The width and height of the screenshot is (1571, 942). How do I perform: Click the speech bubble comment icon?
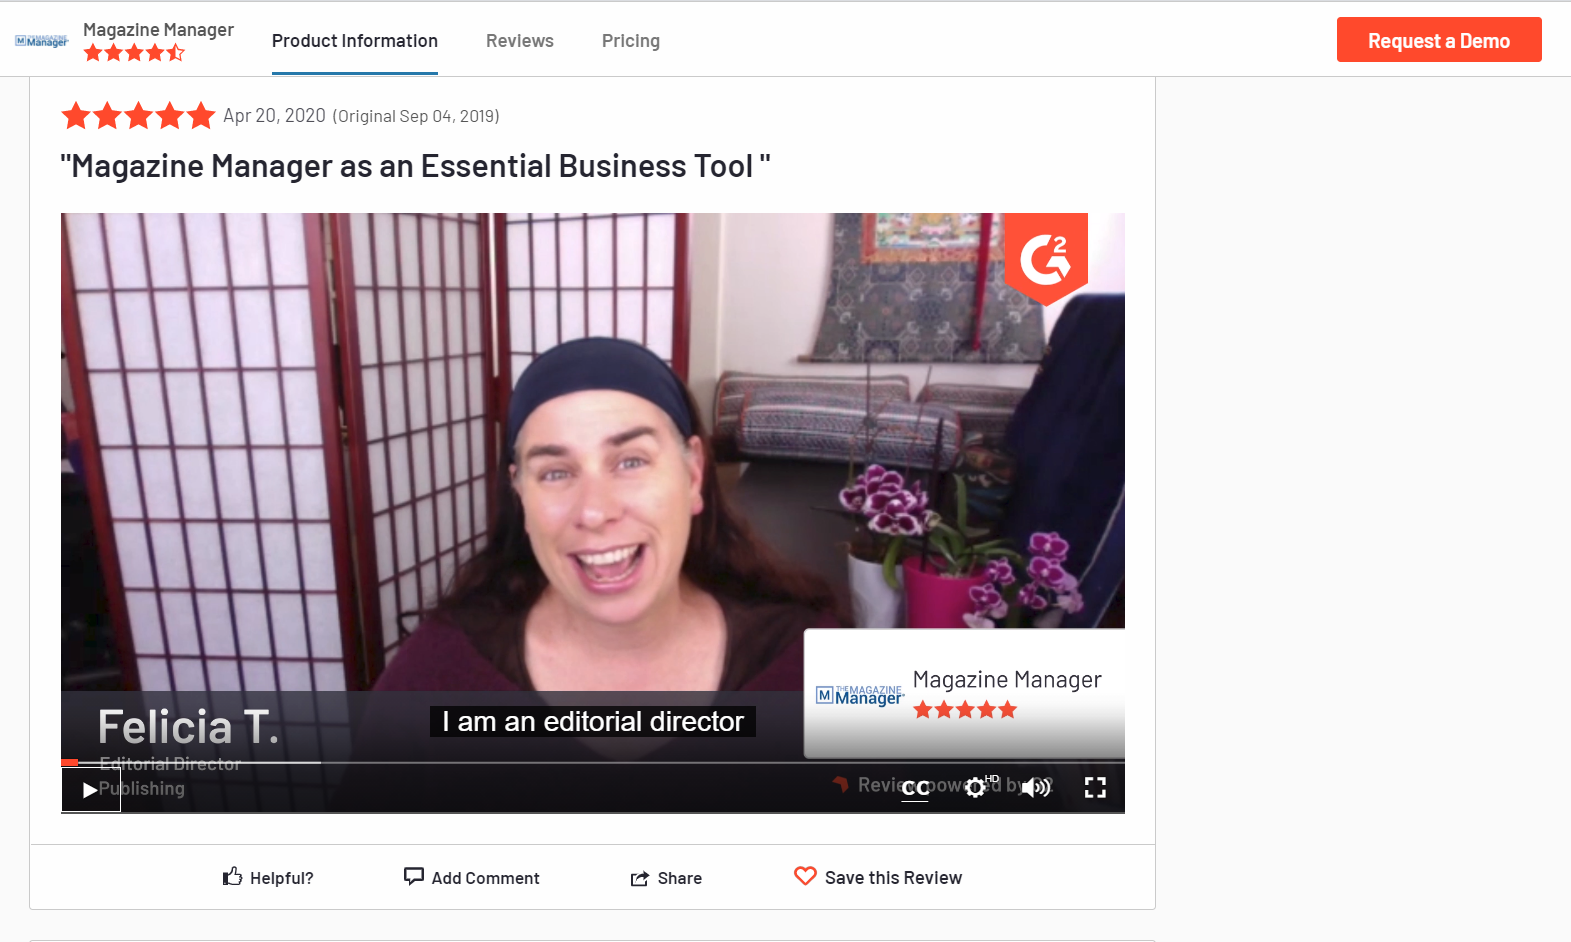(x=414, y=876)
